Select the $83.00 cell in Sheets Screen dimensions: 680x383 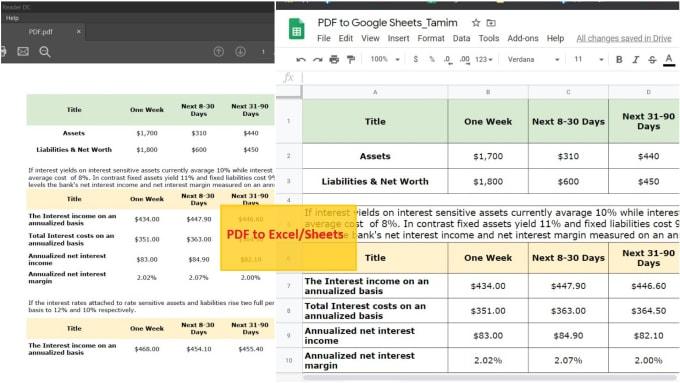point(488,335)
